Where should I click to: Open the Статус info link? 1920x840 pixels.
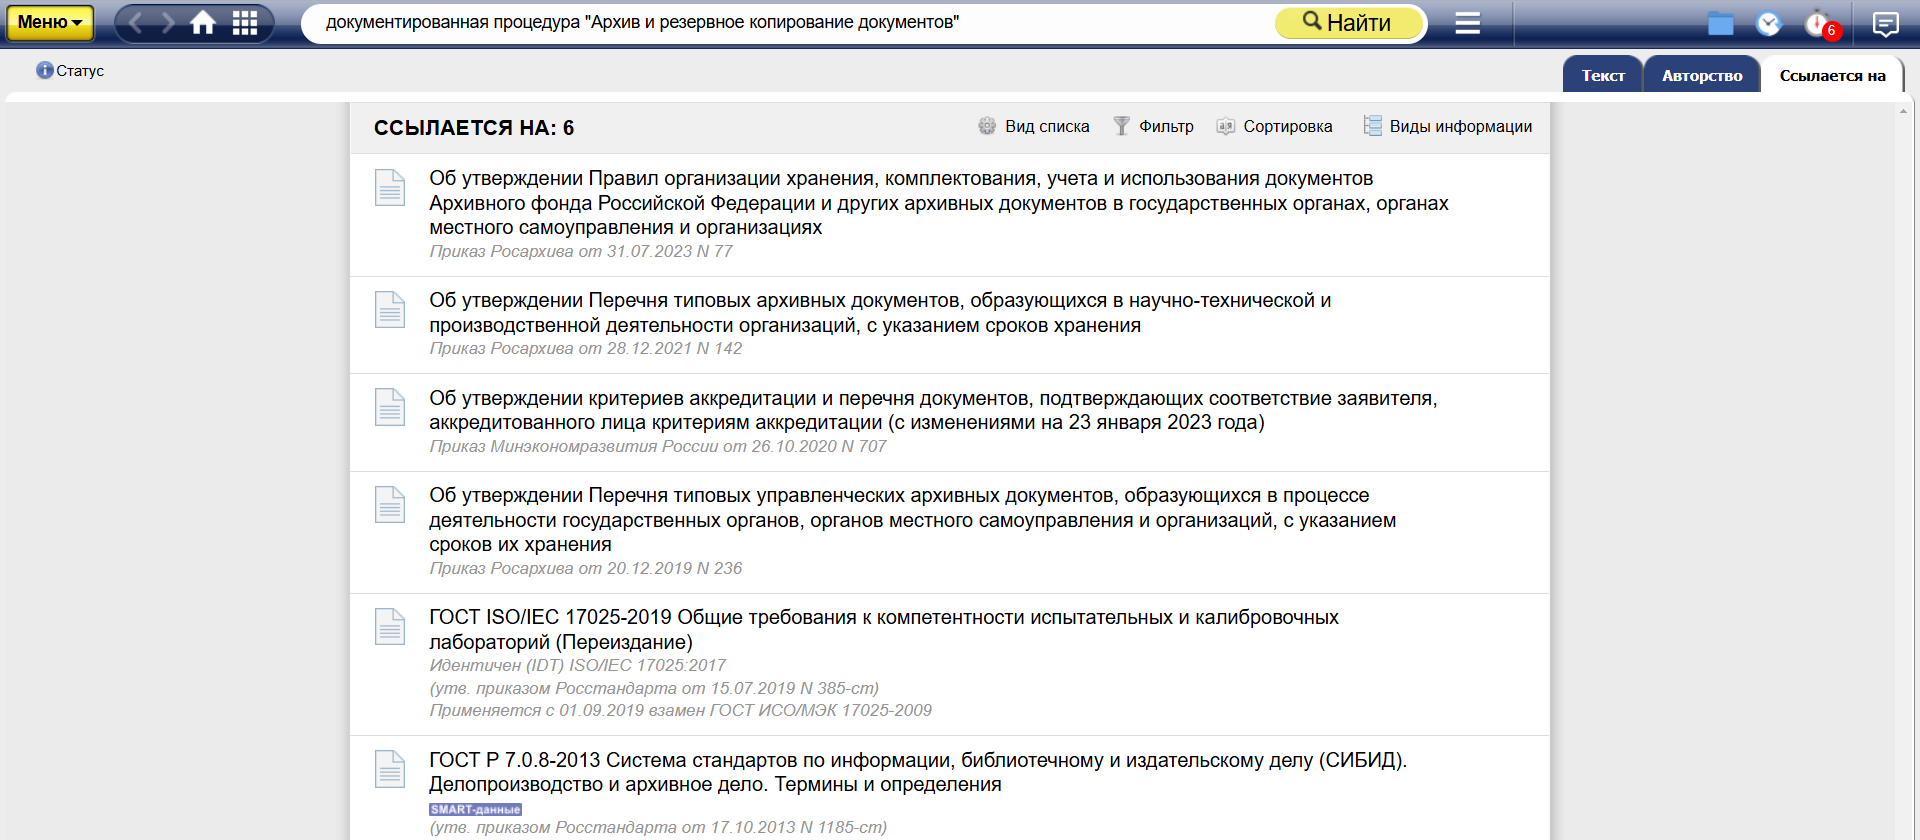coord(70,71)
